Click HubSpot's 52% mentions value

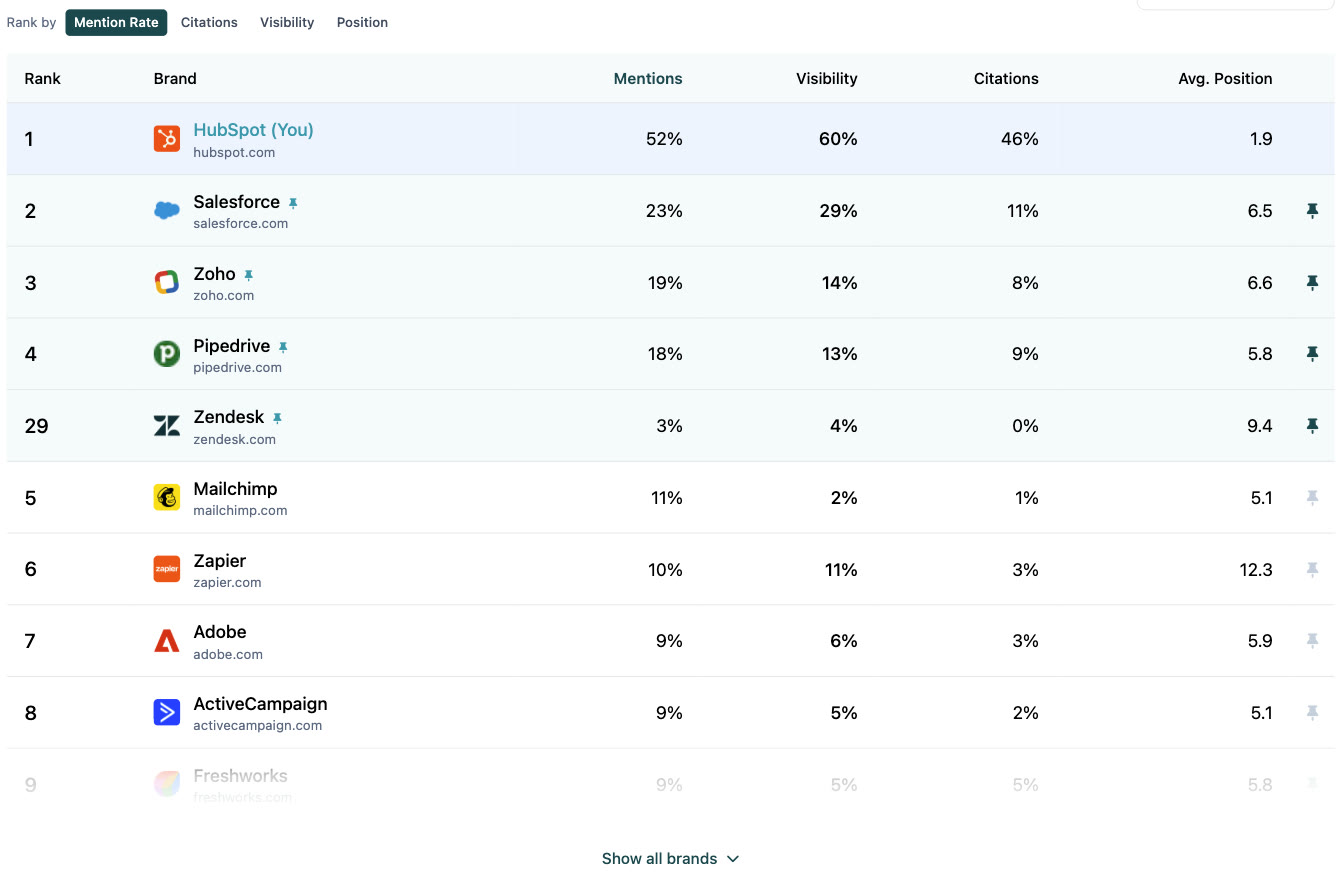point(664,139)
